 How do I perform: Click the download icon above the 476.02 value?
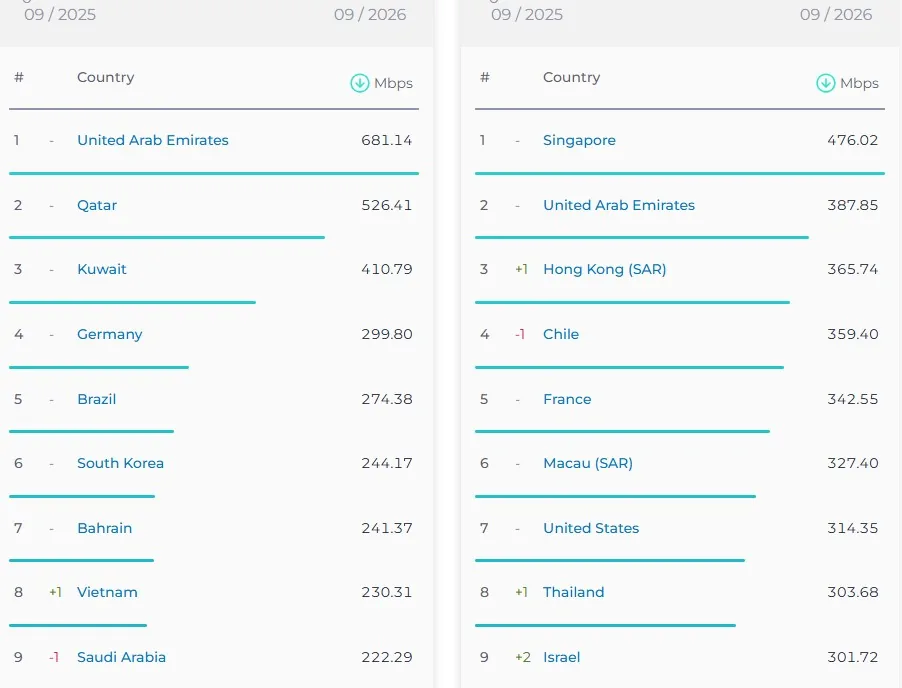point(825,83)
